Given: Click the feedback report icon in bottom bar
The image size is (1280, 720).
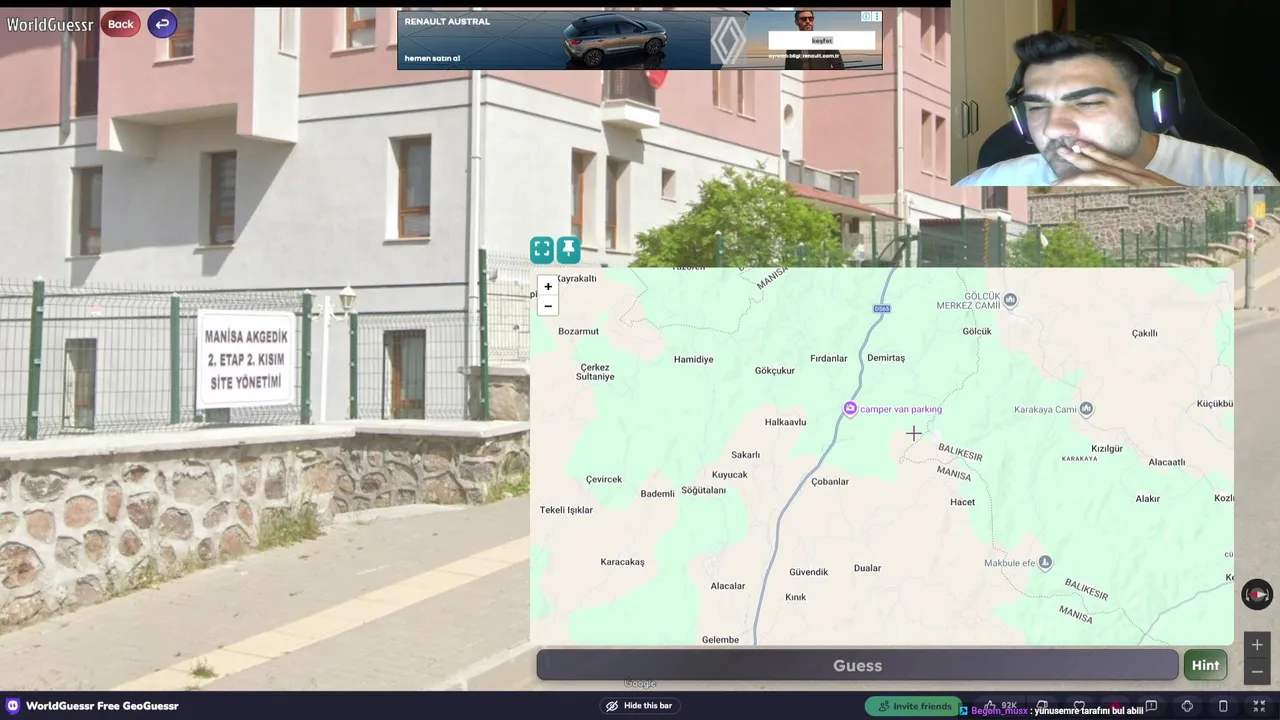Looking at the screenshot, I should (1151, 707).
